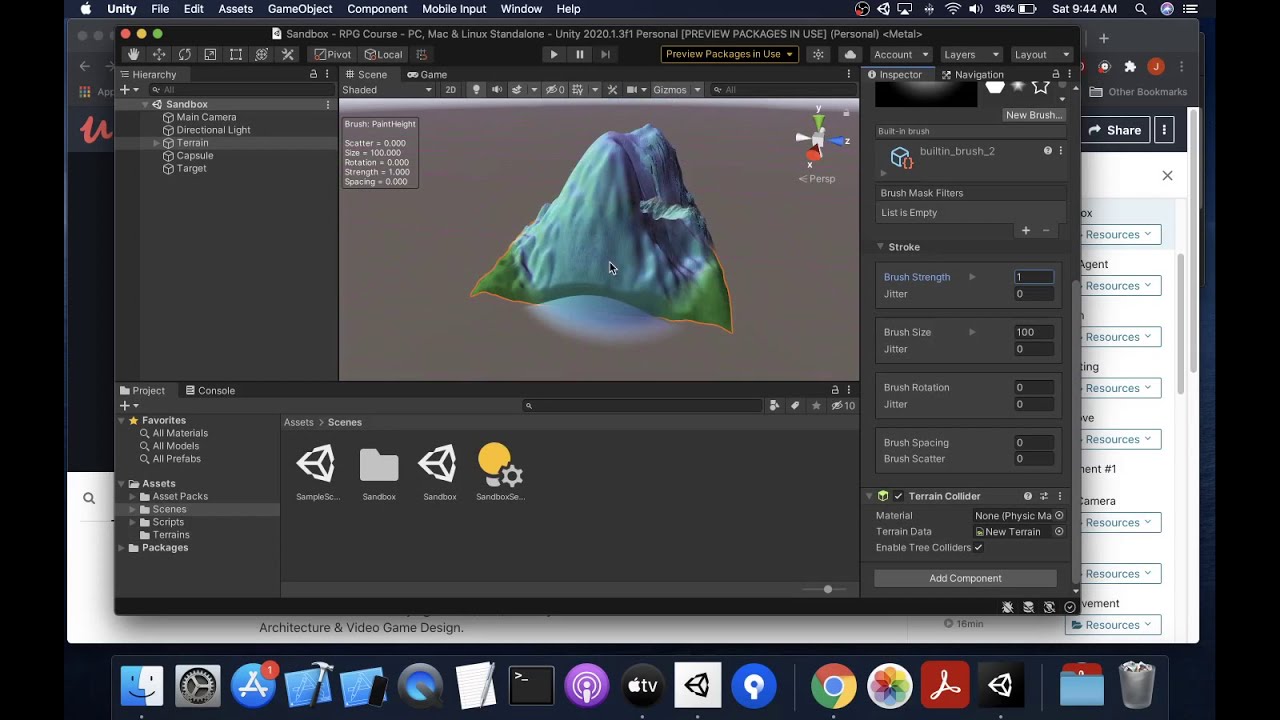Click the Pause button
This screenshot has height=720, width=1280.
click(580, 54)
